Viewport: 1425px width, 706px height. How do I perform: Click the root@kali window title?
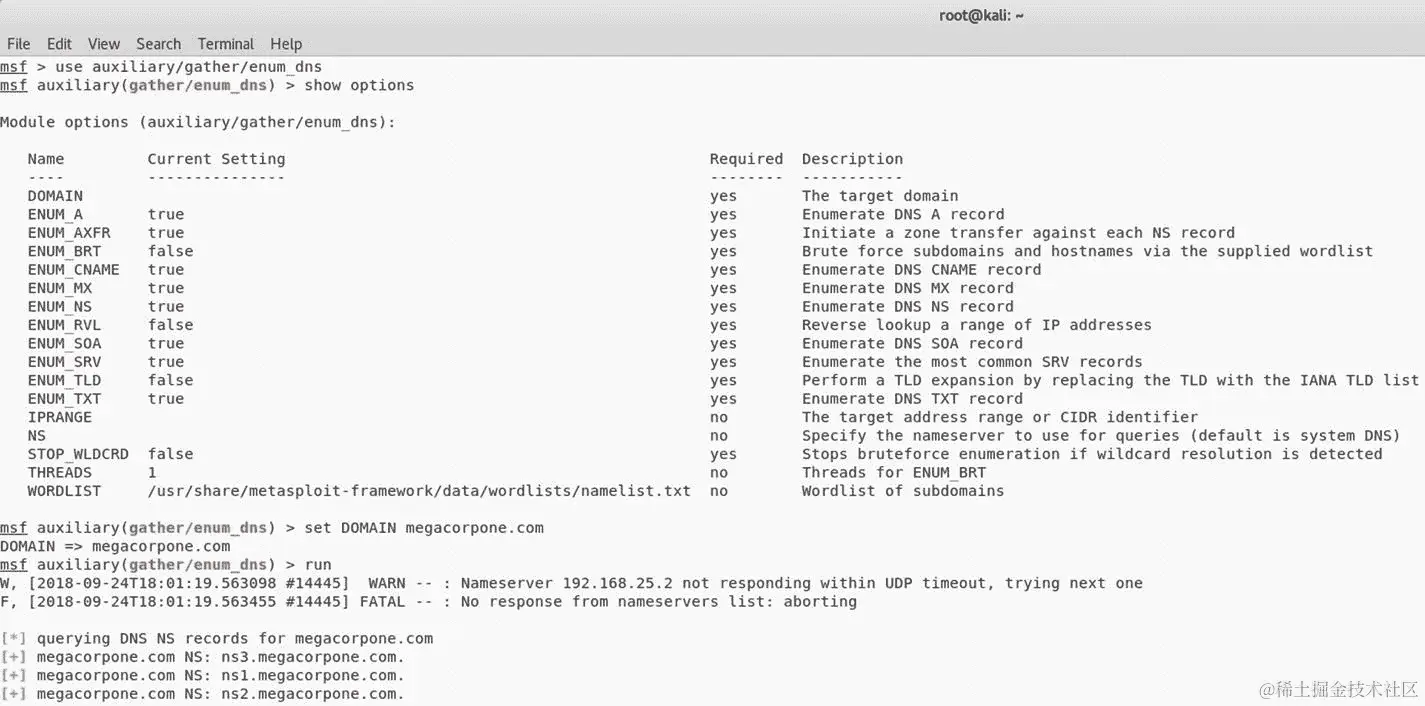click(x=982, y=15)
